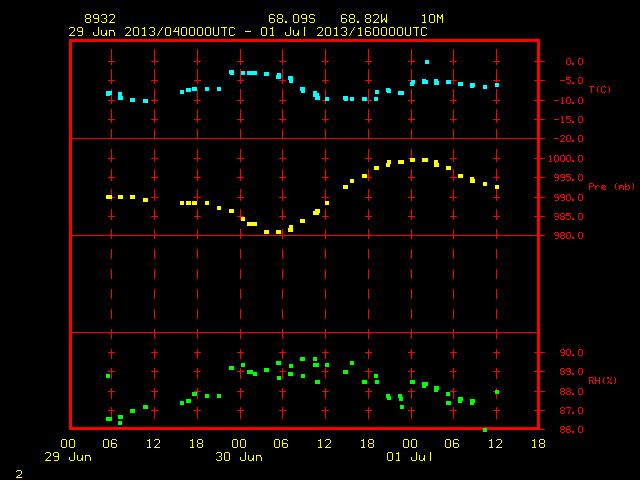Select the 1000.0 pressure tick label
The height and width of the screenshot is (480, 640).
click(x=566, y=159)
